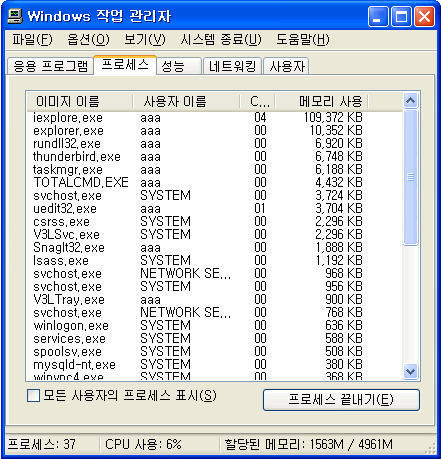Screen dimensions: 441x459
Task: Switch to the 성능 tab
Action: 179,66
